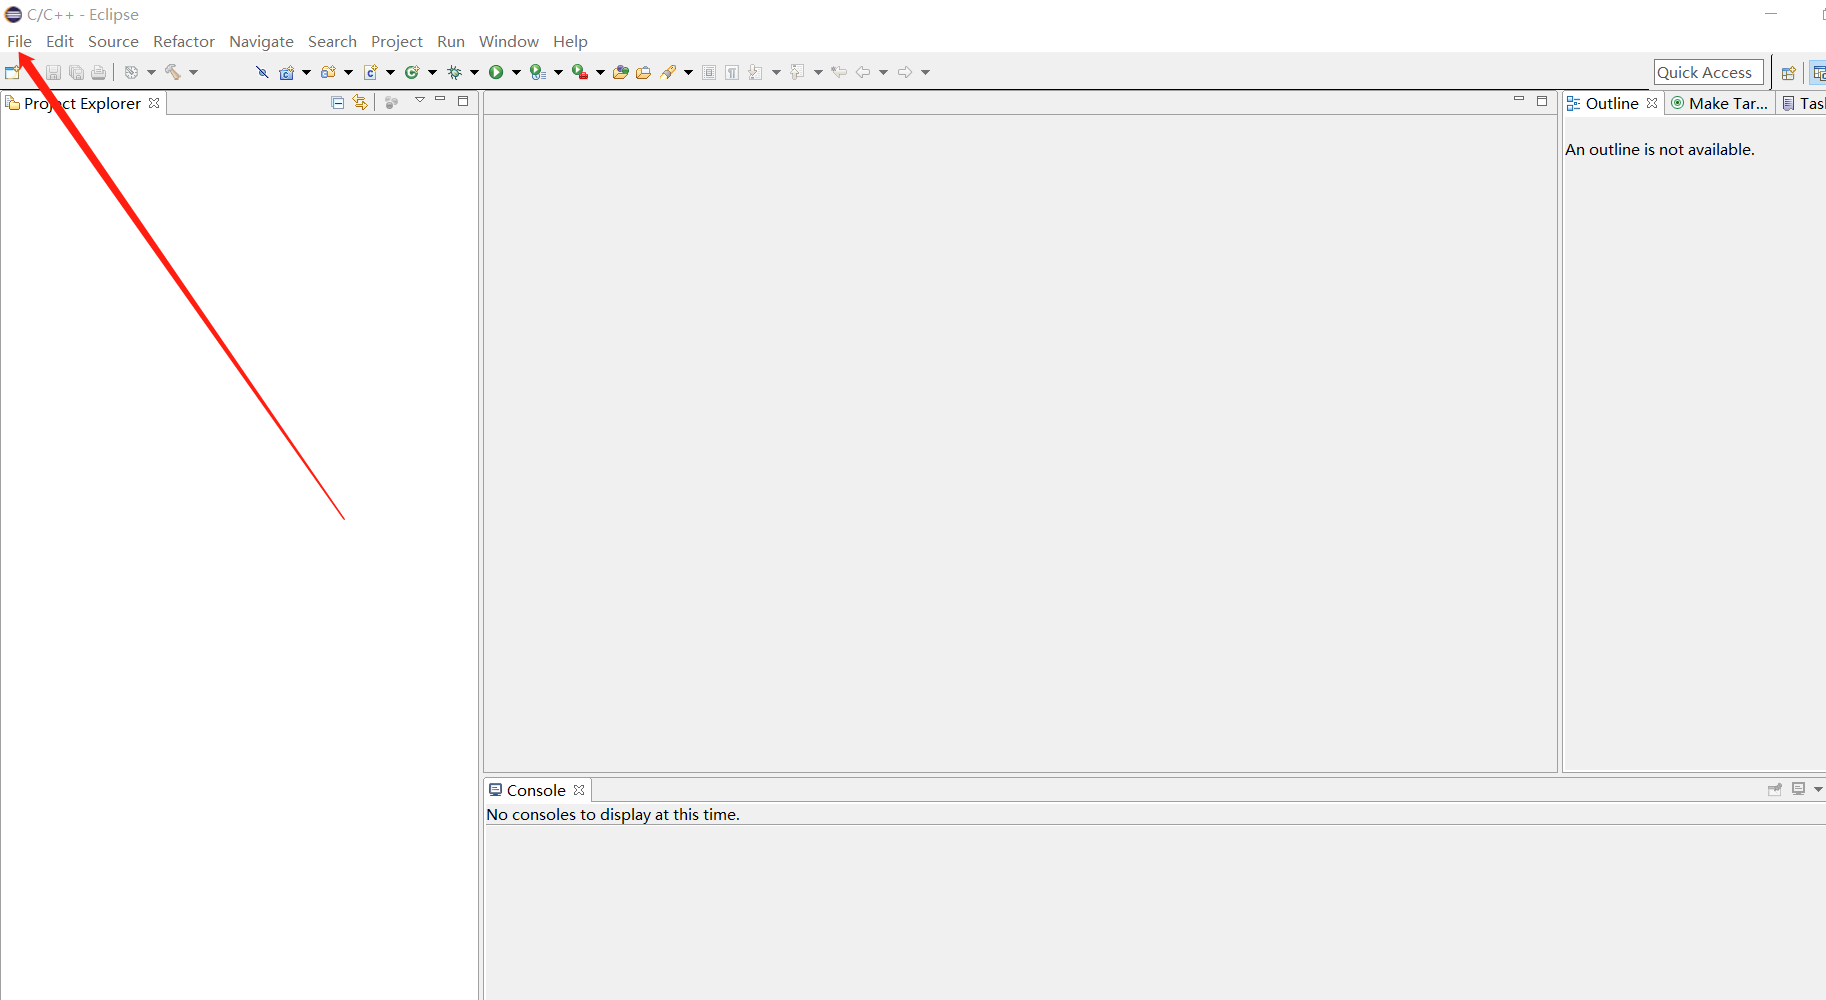This screenshot has width=1826, height=1000.
Task: Click the External Tools run icon
Action: pos(580,72)
